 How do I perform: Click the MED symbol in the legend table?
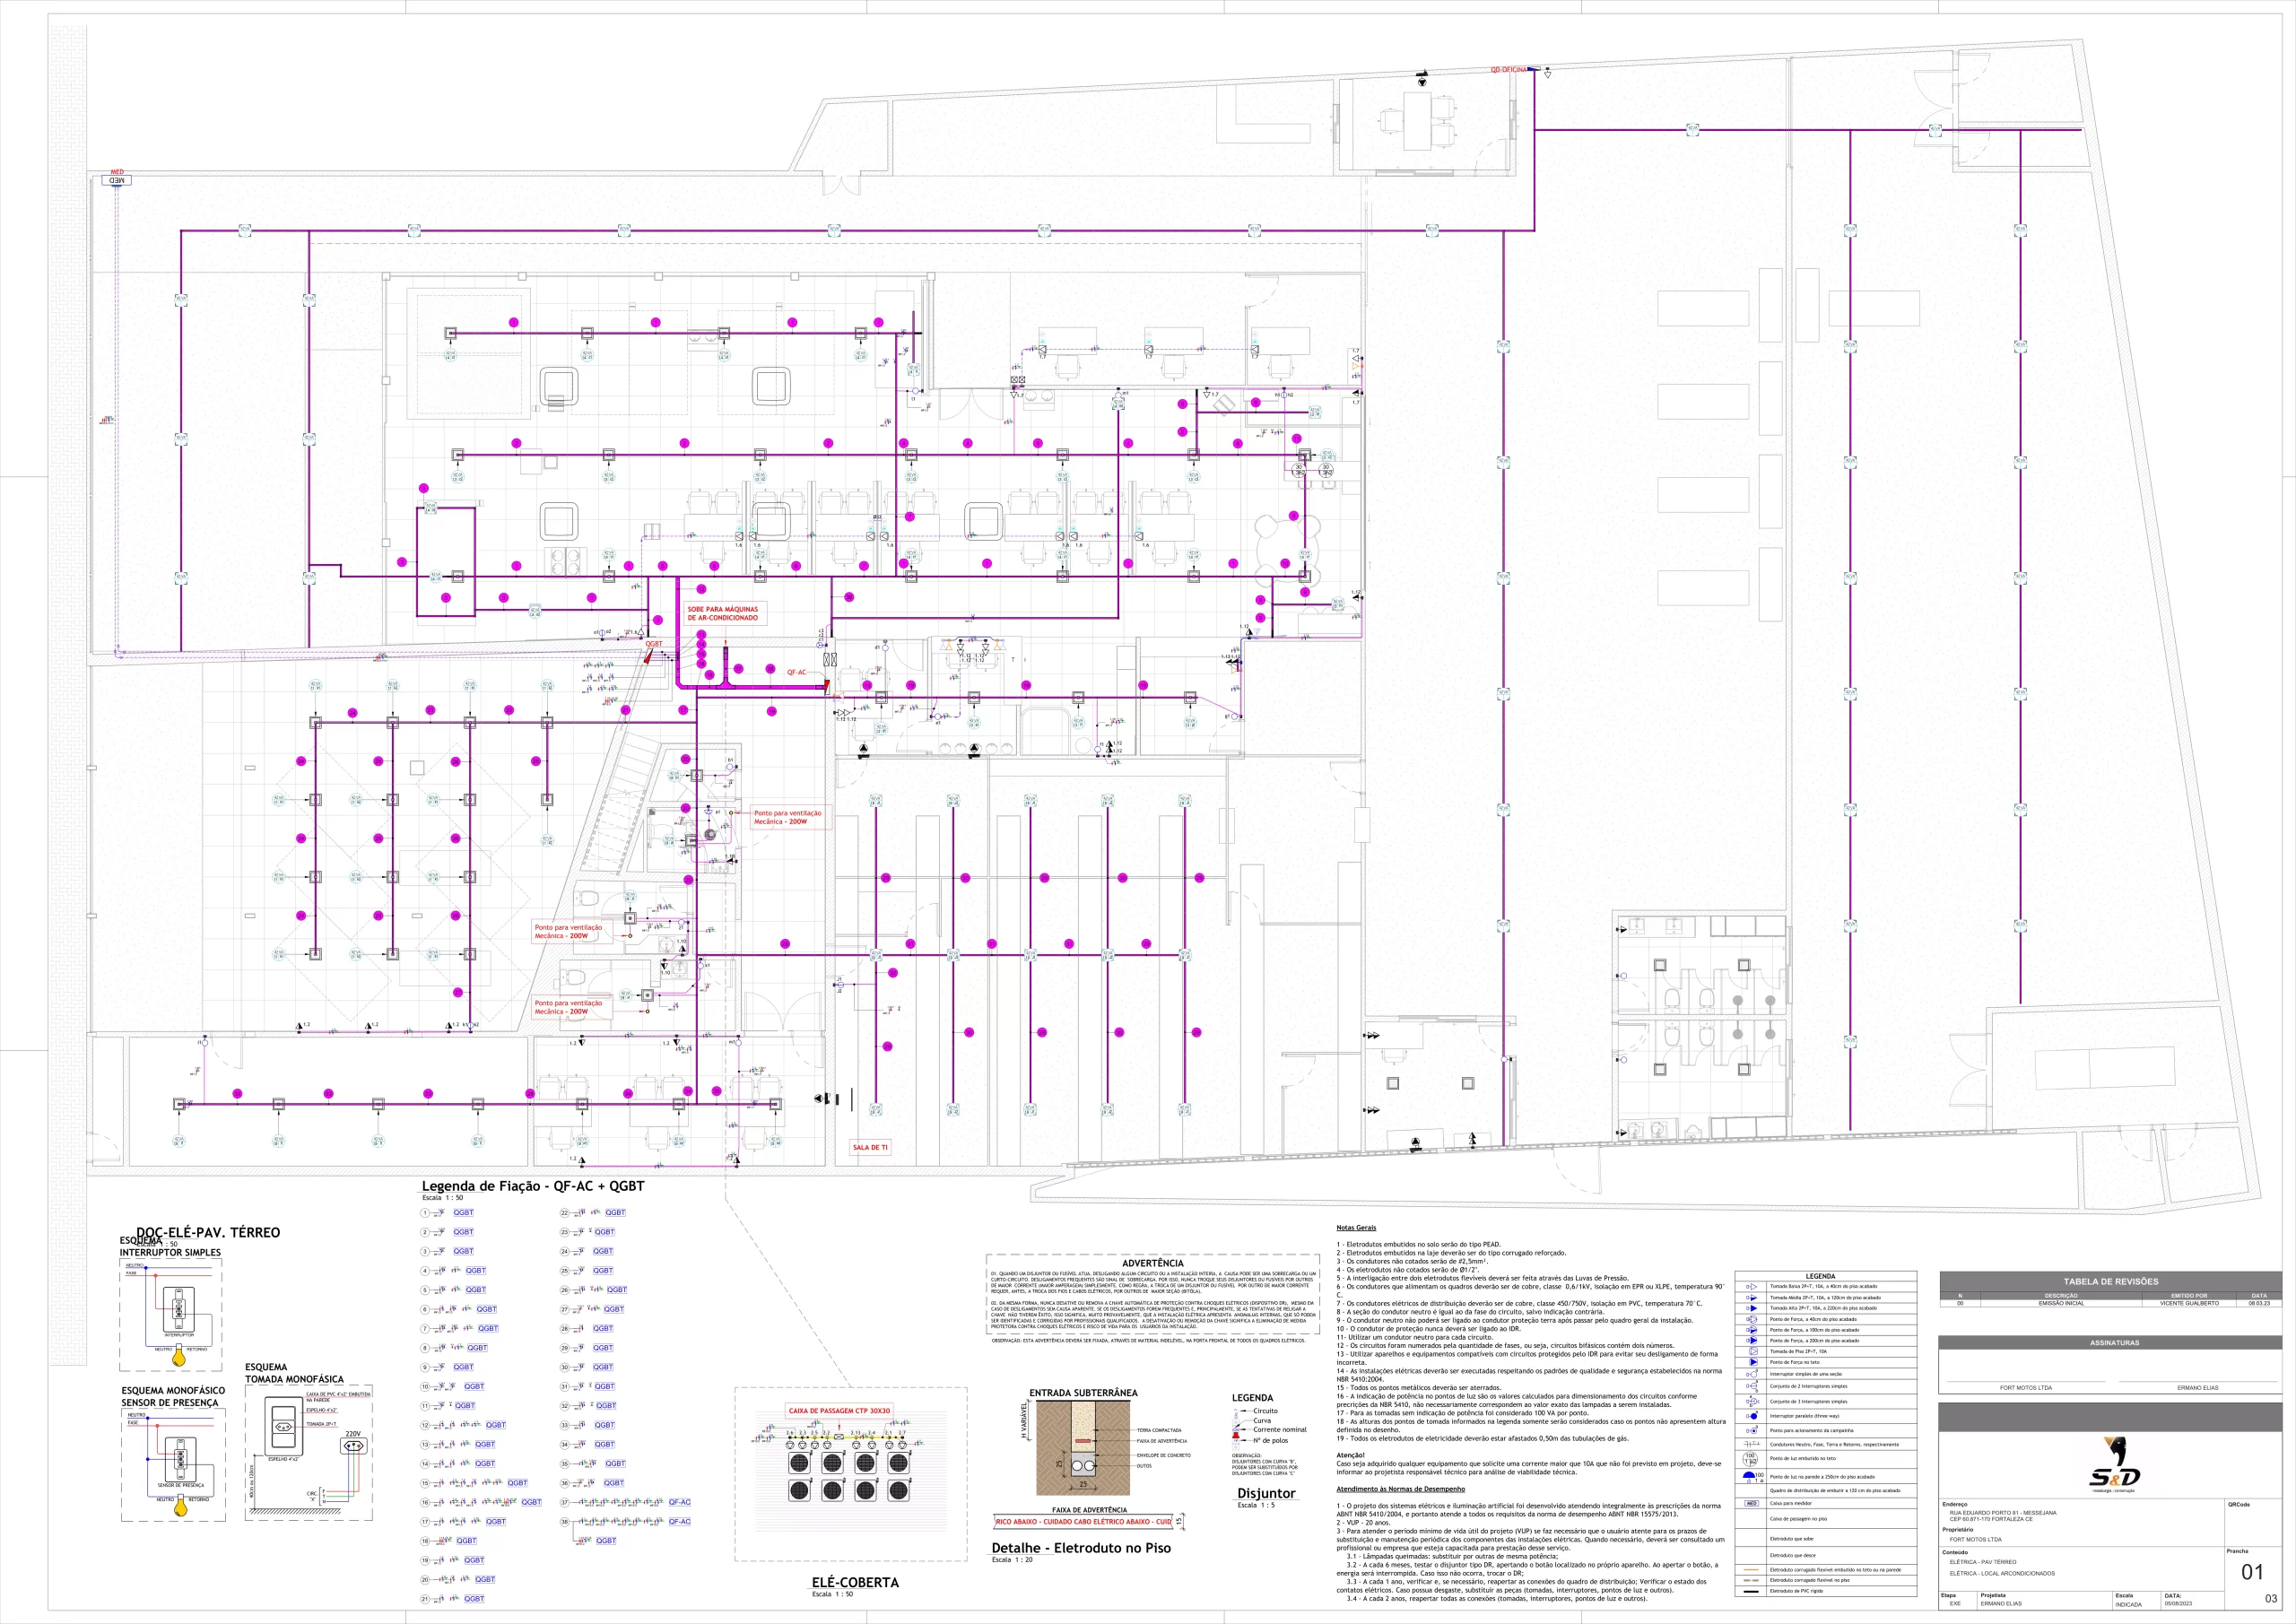click(1751, 1503)
